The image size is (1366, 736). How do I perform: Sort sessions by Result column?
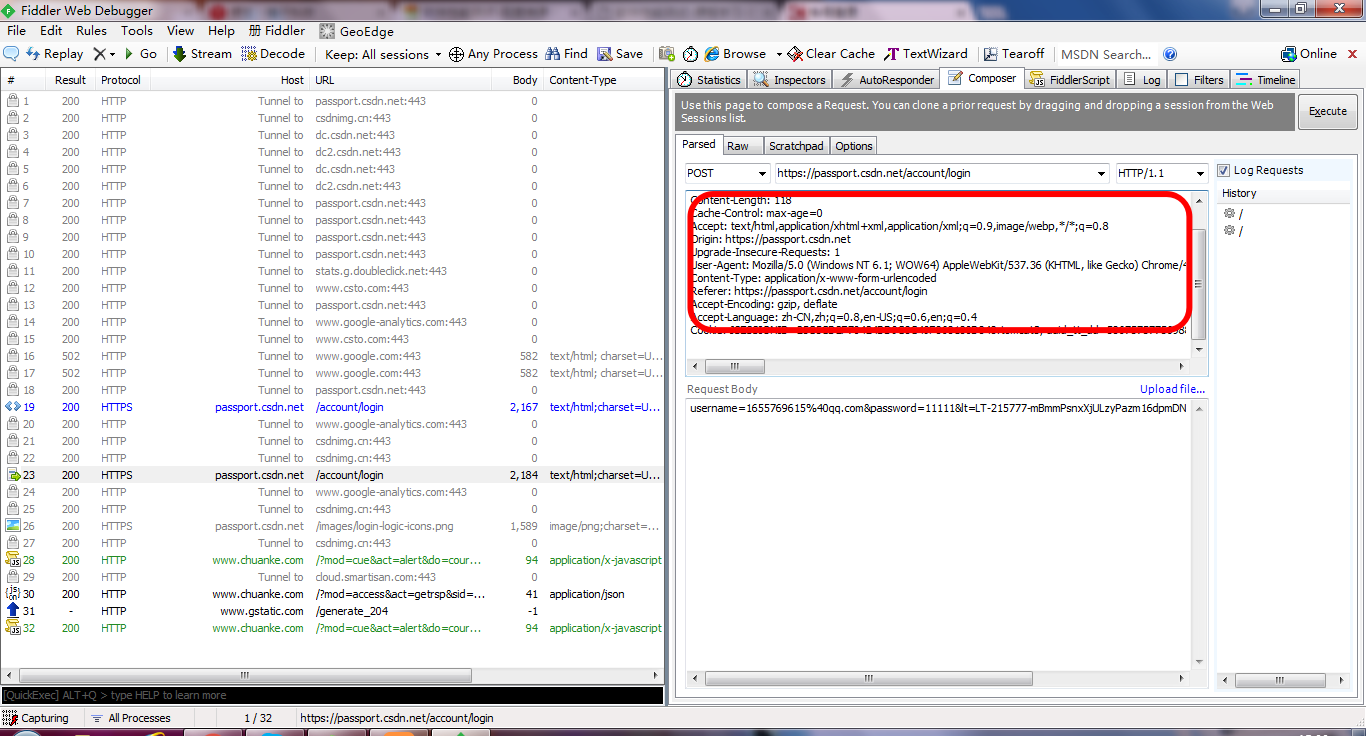(x=70, y=80)
